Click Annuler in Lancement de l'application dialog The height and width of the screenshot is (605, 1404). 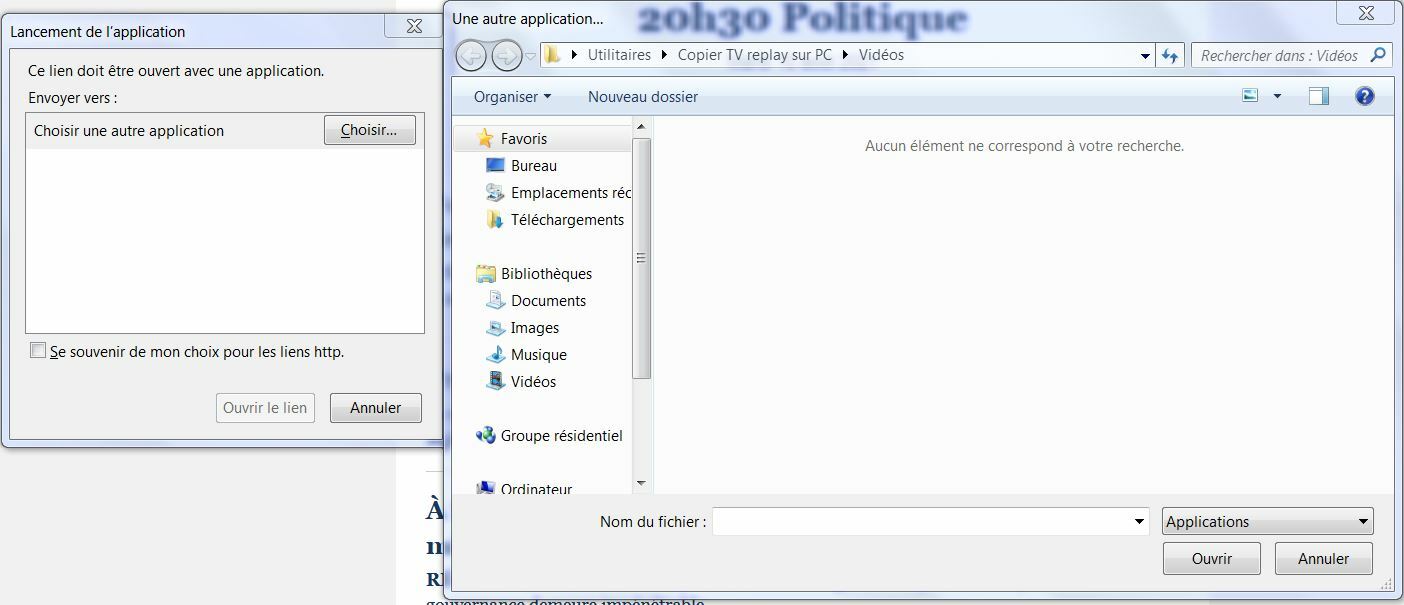376,407
